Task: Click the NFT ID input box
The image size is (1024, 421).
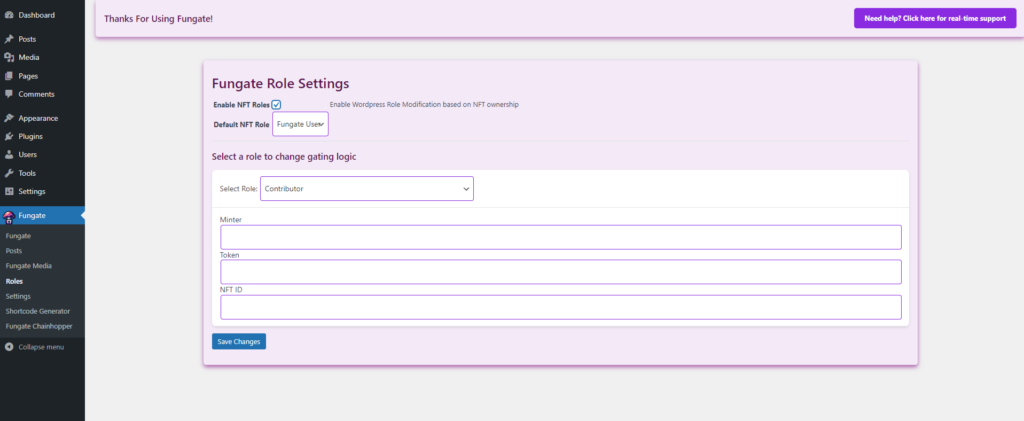Action: [x=560, y=307]
